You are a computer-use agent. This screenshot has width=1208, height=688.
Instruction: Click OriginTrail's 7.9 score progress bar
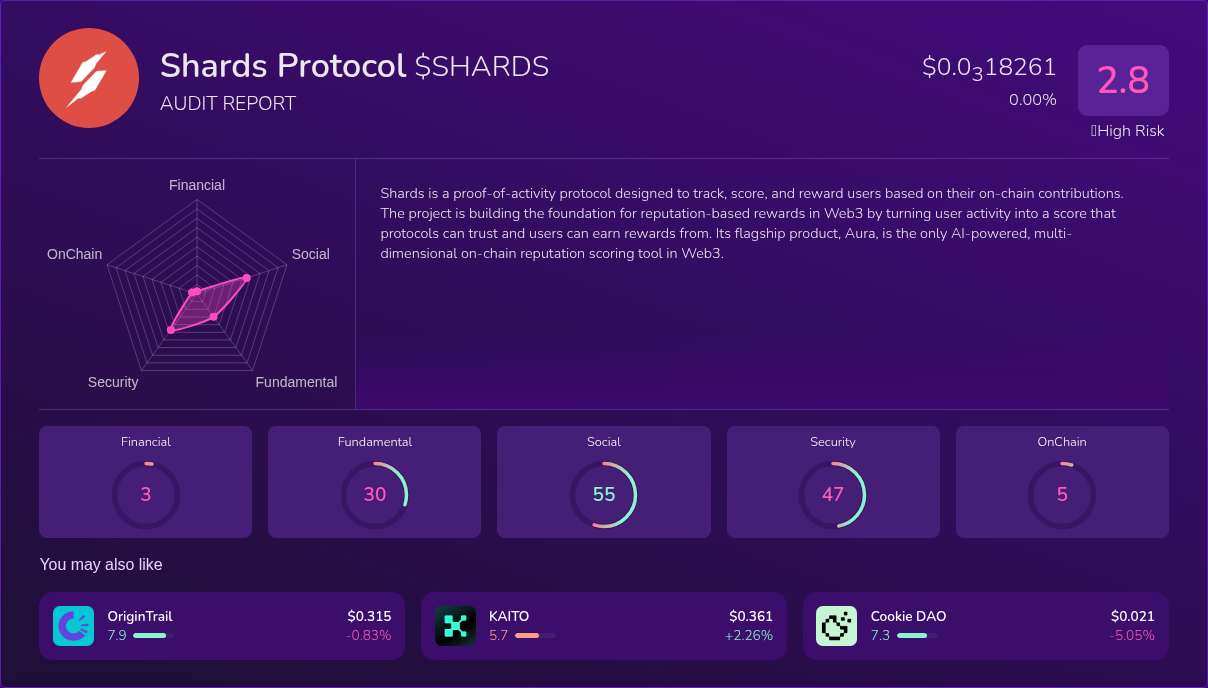point(151,635)
